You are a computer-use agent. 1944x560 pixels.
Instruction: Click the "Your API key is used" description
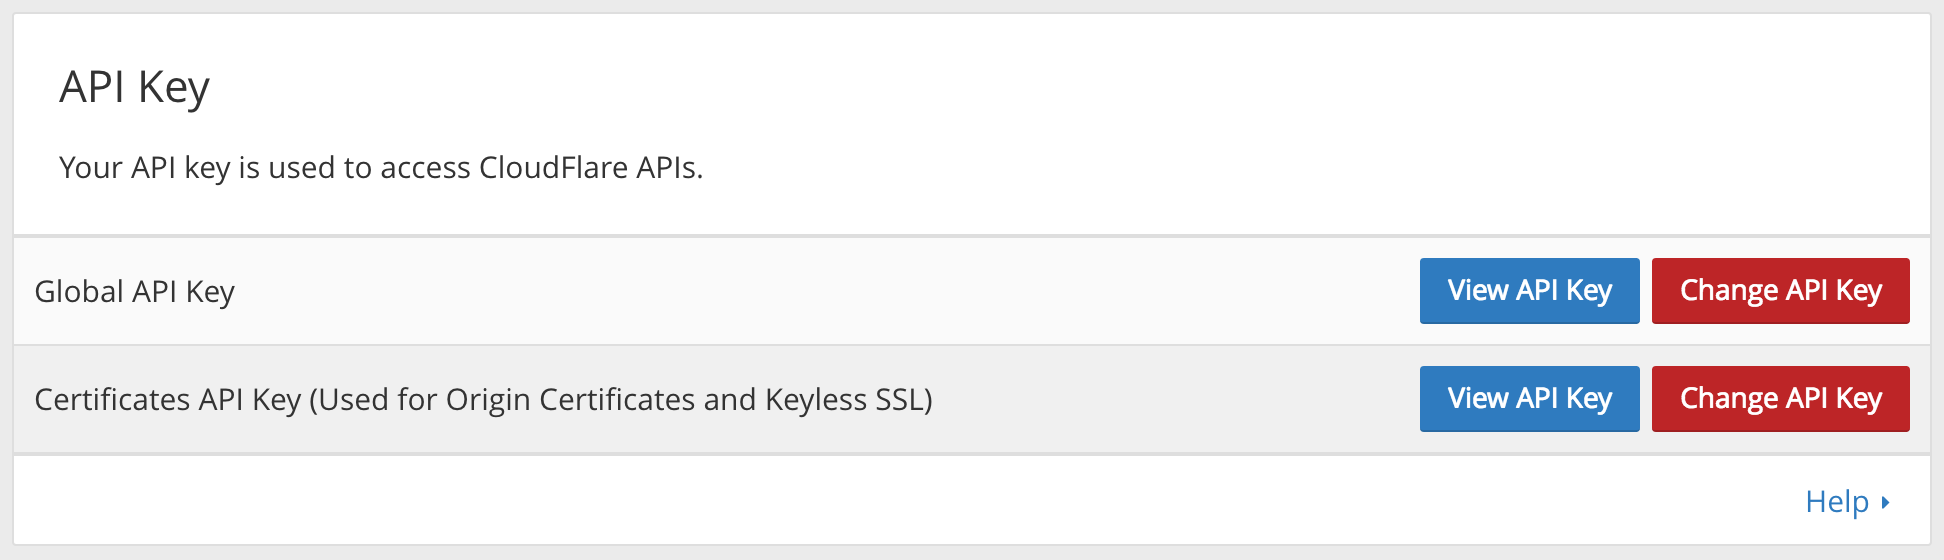point(381,167)
